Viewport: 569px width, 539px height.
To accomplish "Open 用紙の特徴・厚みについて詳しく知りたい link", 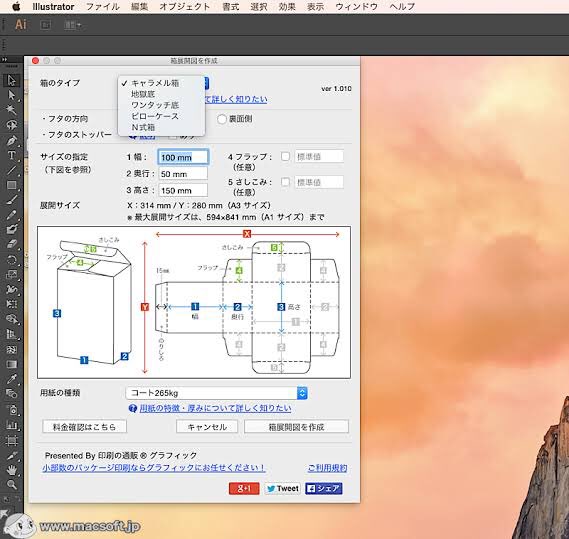I will pyautogui.click(x=215, y=408).
